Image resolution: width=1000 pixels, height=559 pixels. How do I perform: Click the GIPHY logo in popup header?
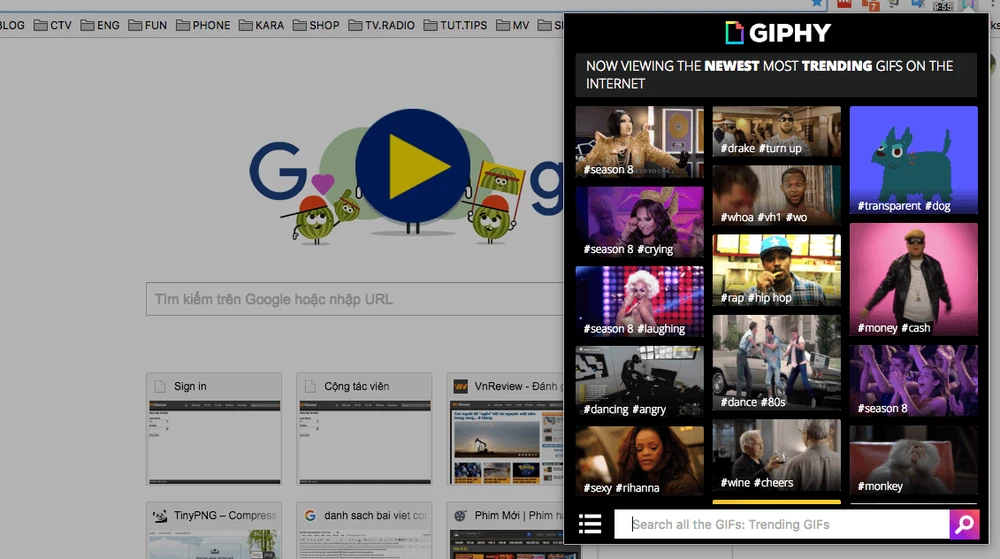(x=777, y=33)
